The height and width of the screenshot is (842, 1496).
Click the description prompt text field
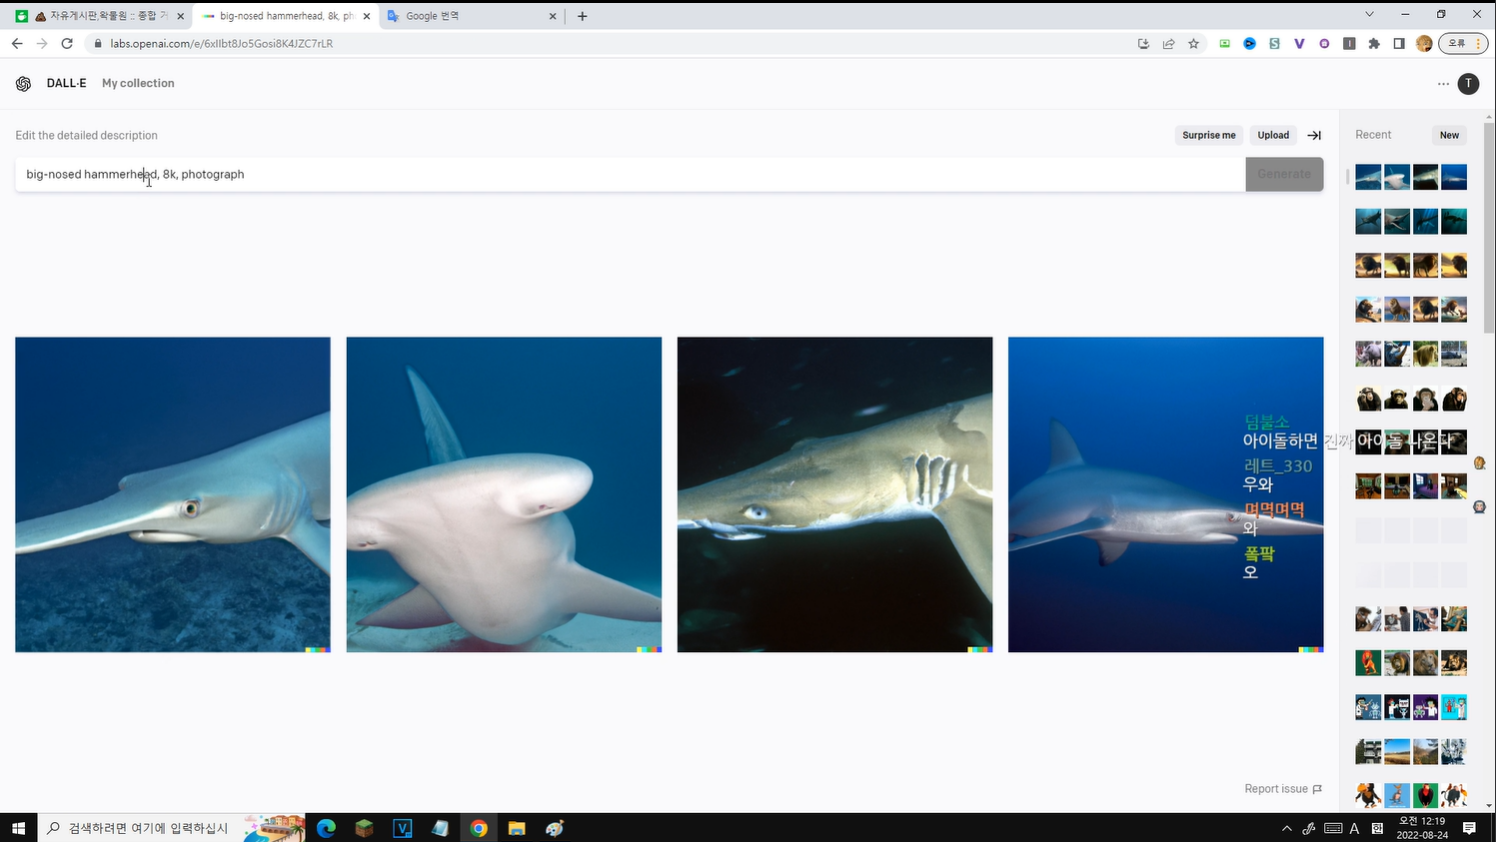pyautogui.click(x=630, y=174)
